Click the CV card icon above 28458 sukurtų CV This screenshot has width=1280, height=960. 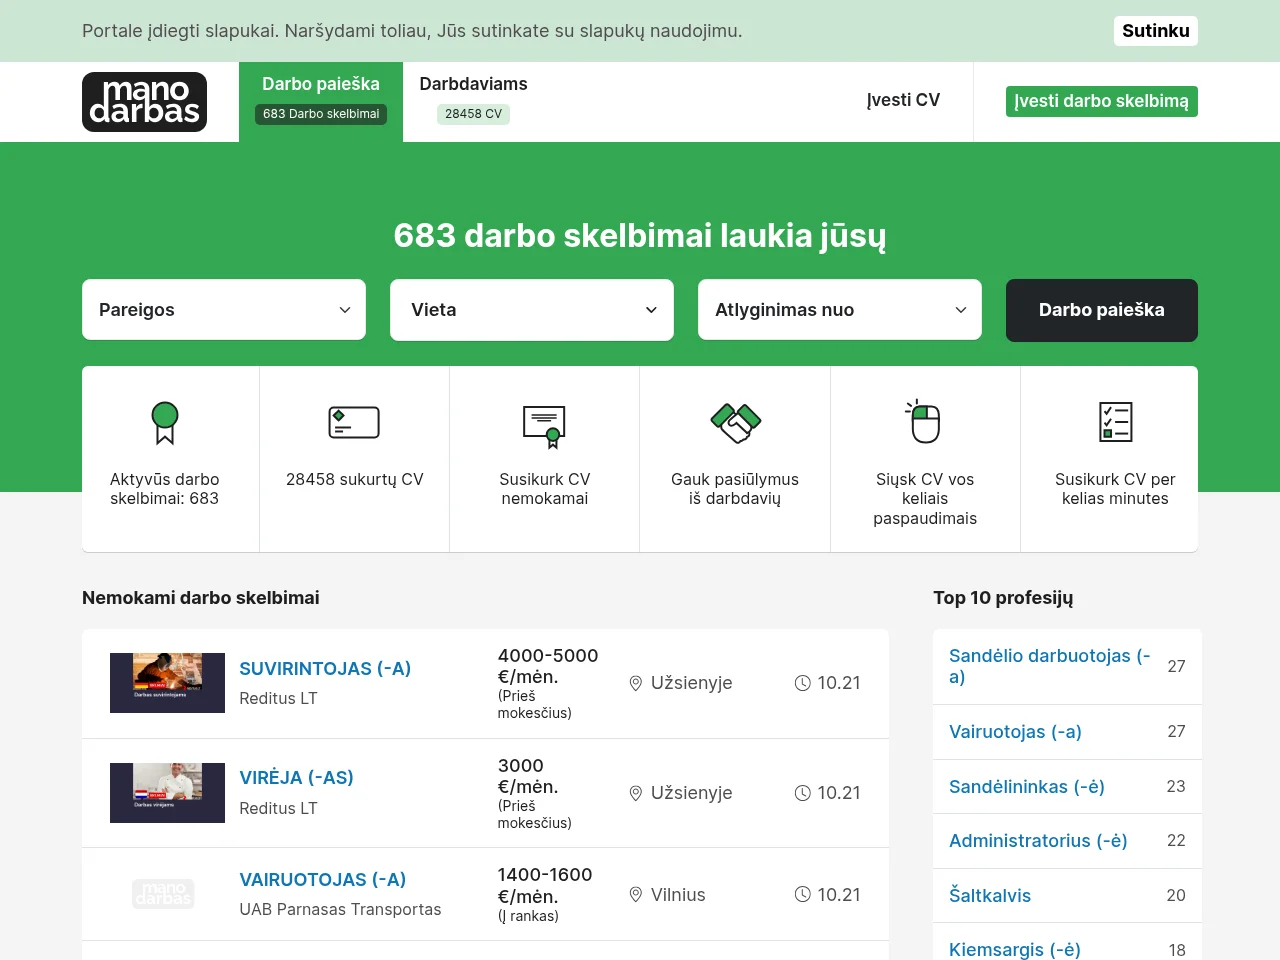coord(354,422)
